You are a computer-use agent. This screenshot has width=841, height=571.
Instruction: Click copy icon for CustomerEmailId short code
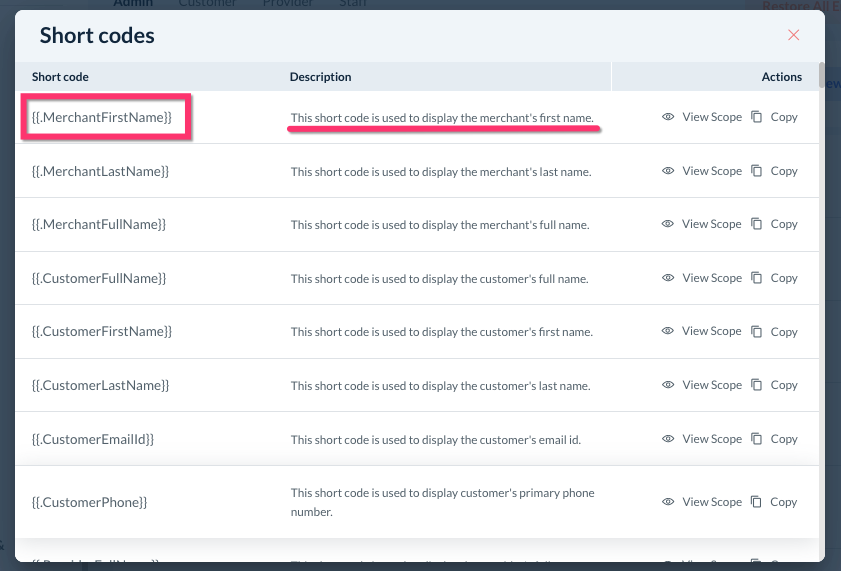click(757, 439)
